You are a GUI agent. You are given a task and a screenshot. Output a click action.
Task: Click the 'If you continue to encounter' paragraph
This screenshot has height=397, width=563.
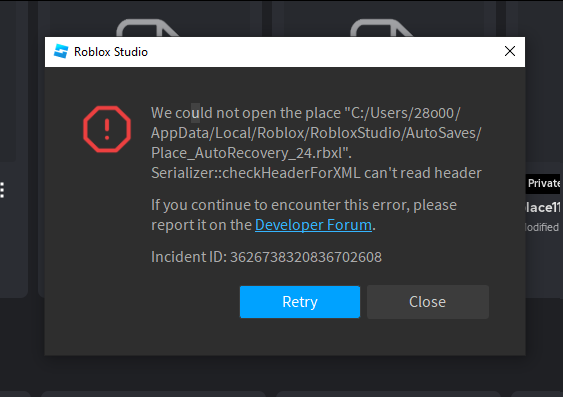click(304, 215)
